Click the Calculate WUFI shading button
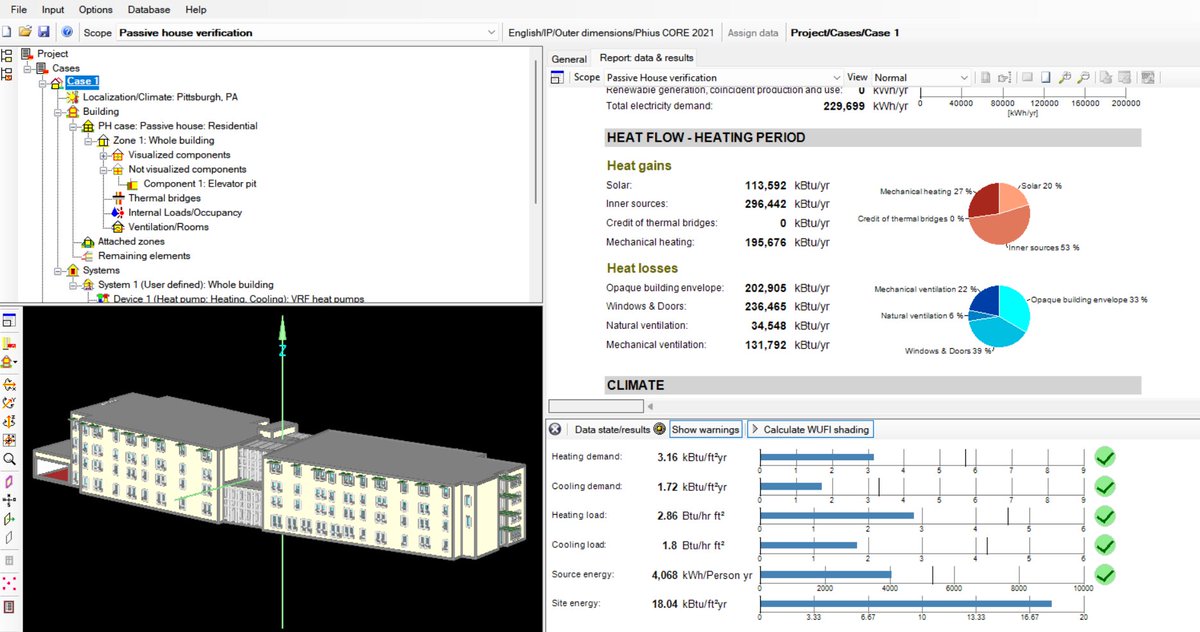 pyautogui.click(x=810, y=429)
